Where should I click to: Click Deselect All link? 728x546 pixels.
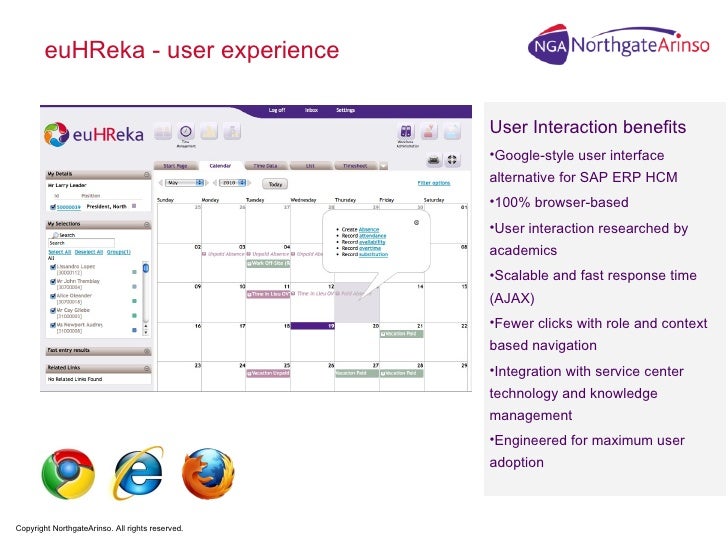89,252
